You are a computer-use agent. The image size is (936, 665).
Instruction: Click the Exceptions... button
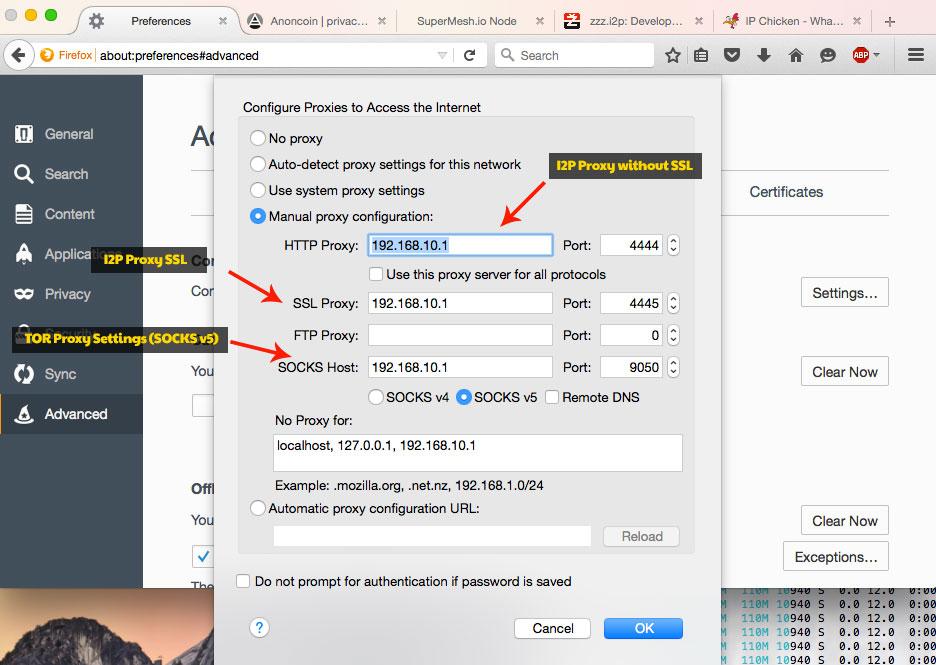click(836, 557)
